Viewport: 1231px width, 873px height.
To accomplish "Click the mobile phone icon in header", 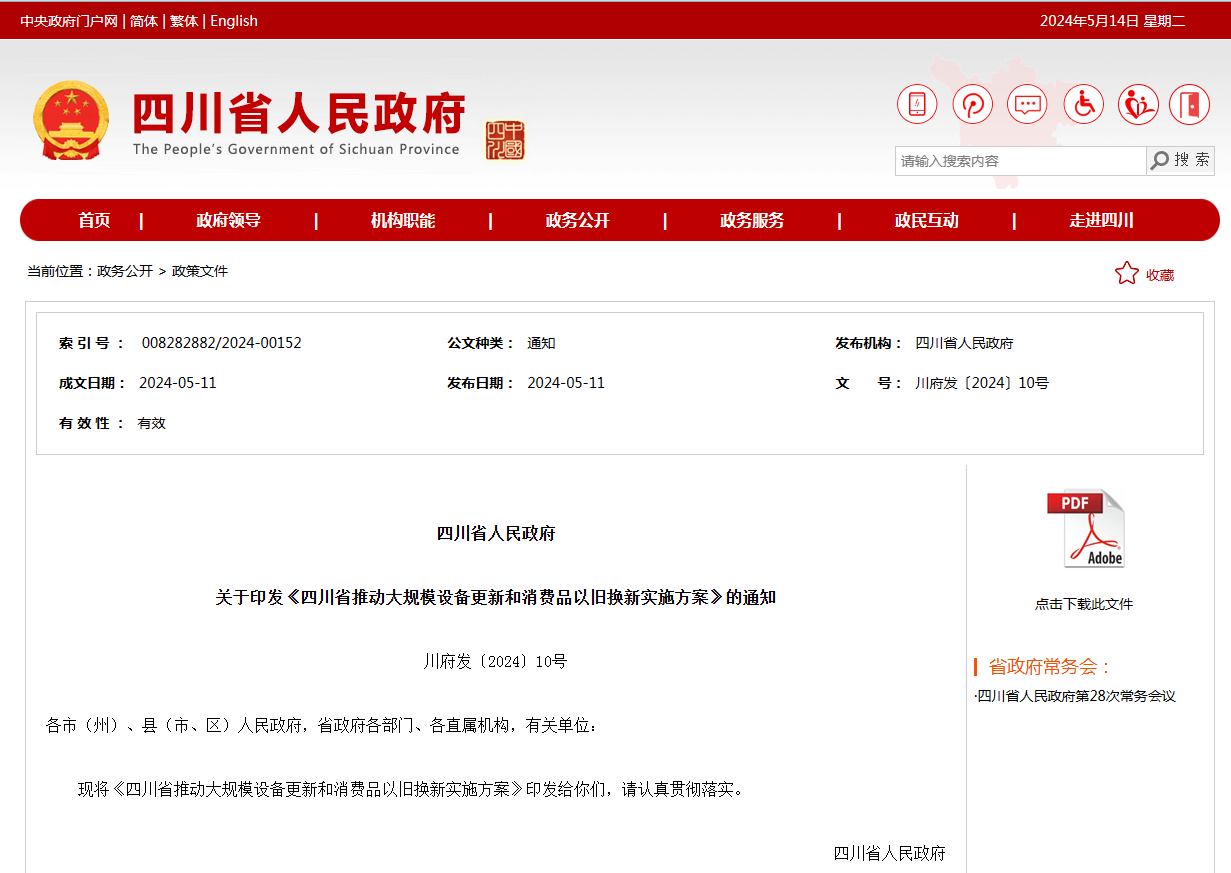I will [x=917, y=104].
